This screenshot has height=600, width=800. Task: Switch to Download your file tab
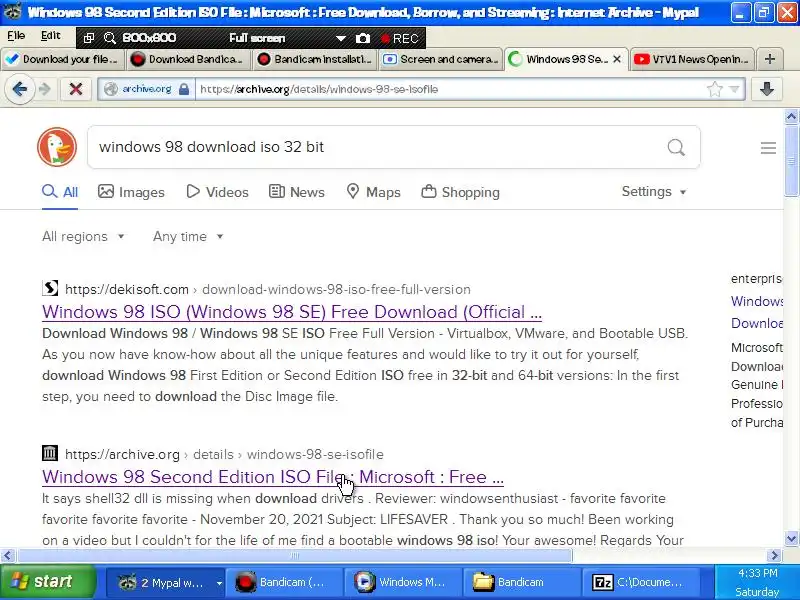[63, 59]
